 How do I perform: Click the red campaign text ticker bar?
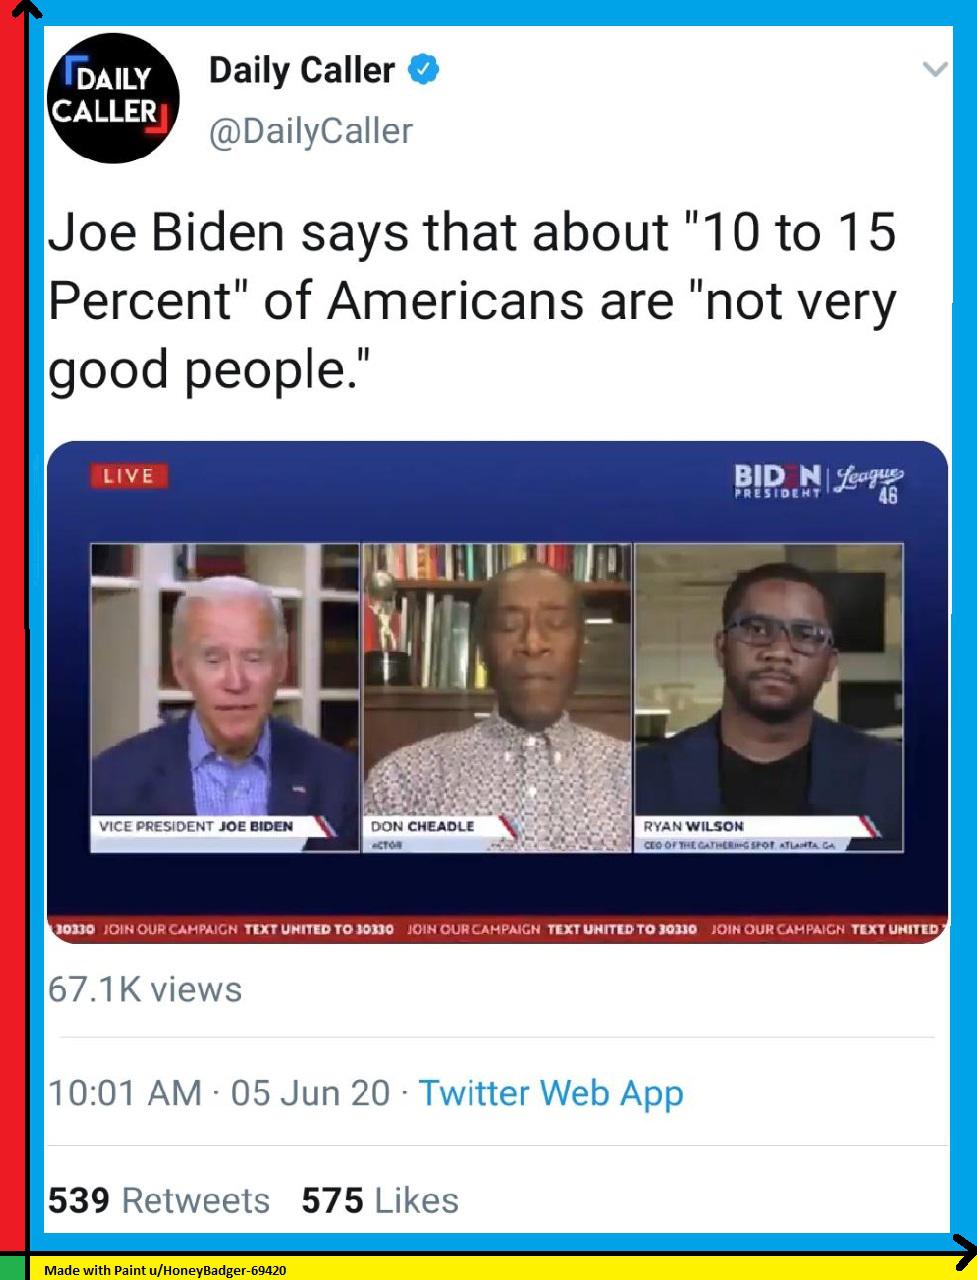point(497,929)
